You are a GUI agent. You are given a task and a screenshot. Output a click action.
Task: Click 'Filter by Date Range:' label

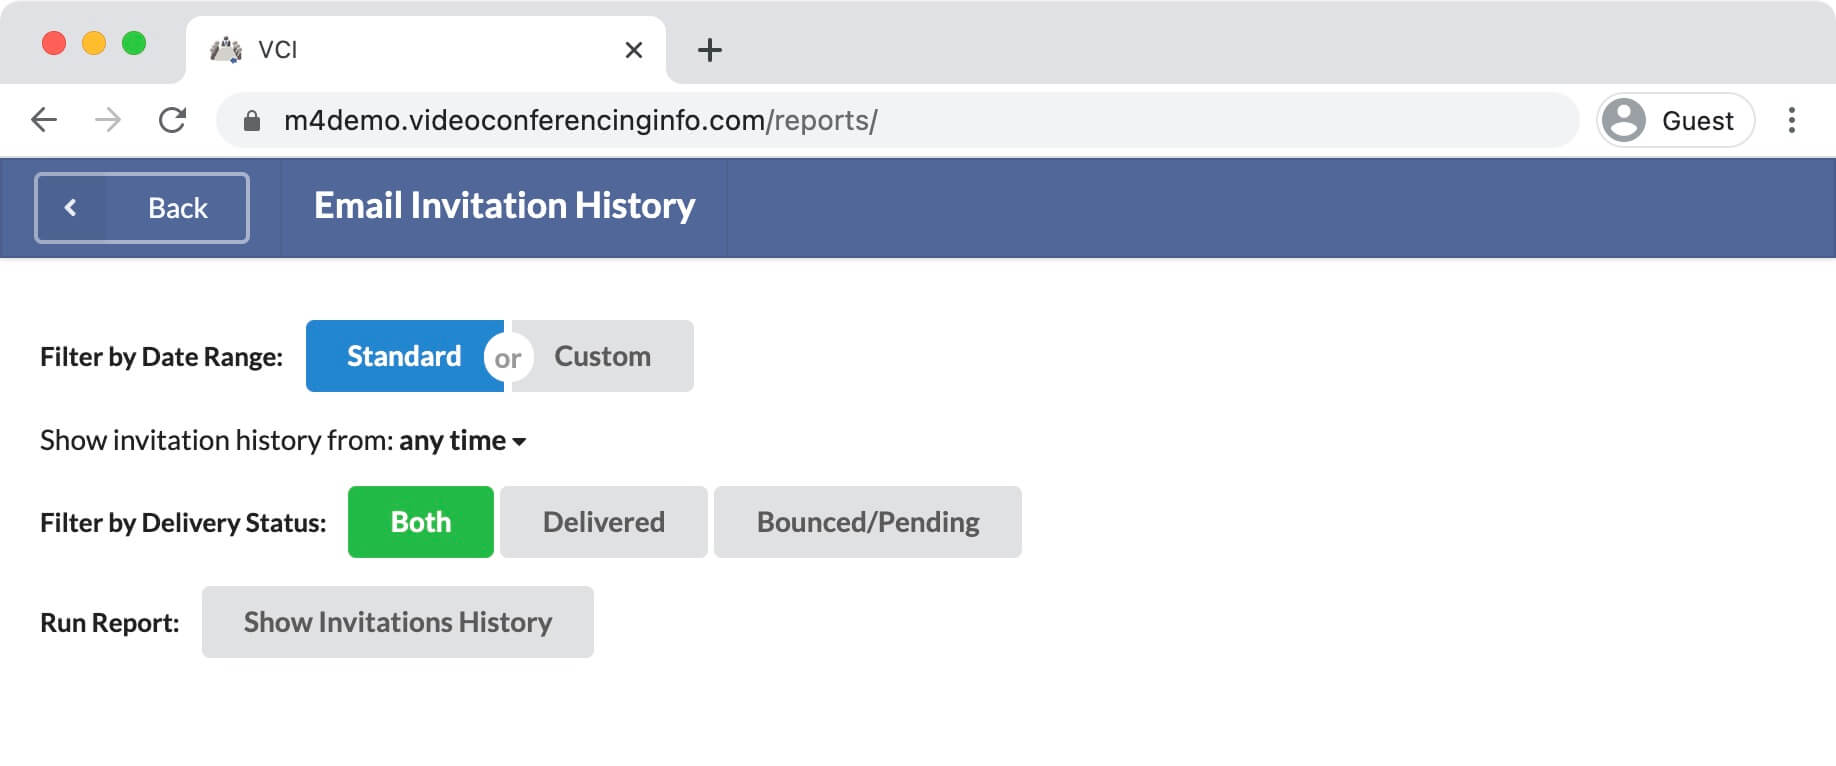161,357
